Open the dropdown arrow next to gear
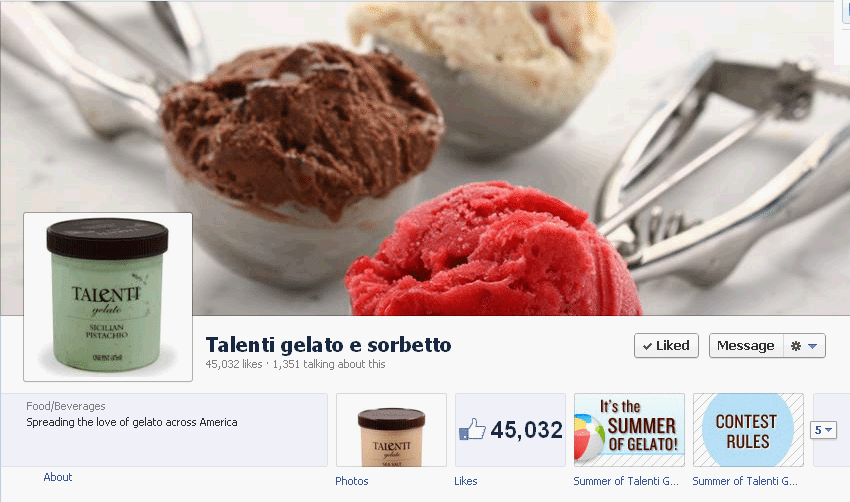Screen dimensions: 850x502 pos(812,346)
